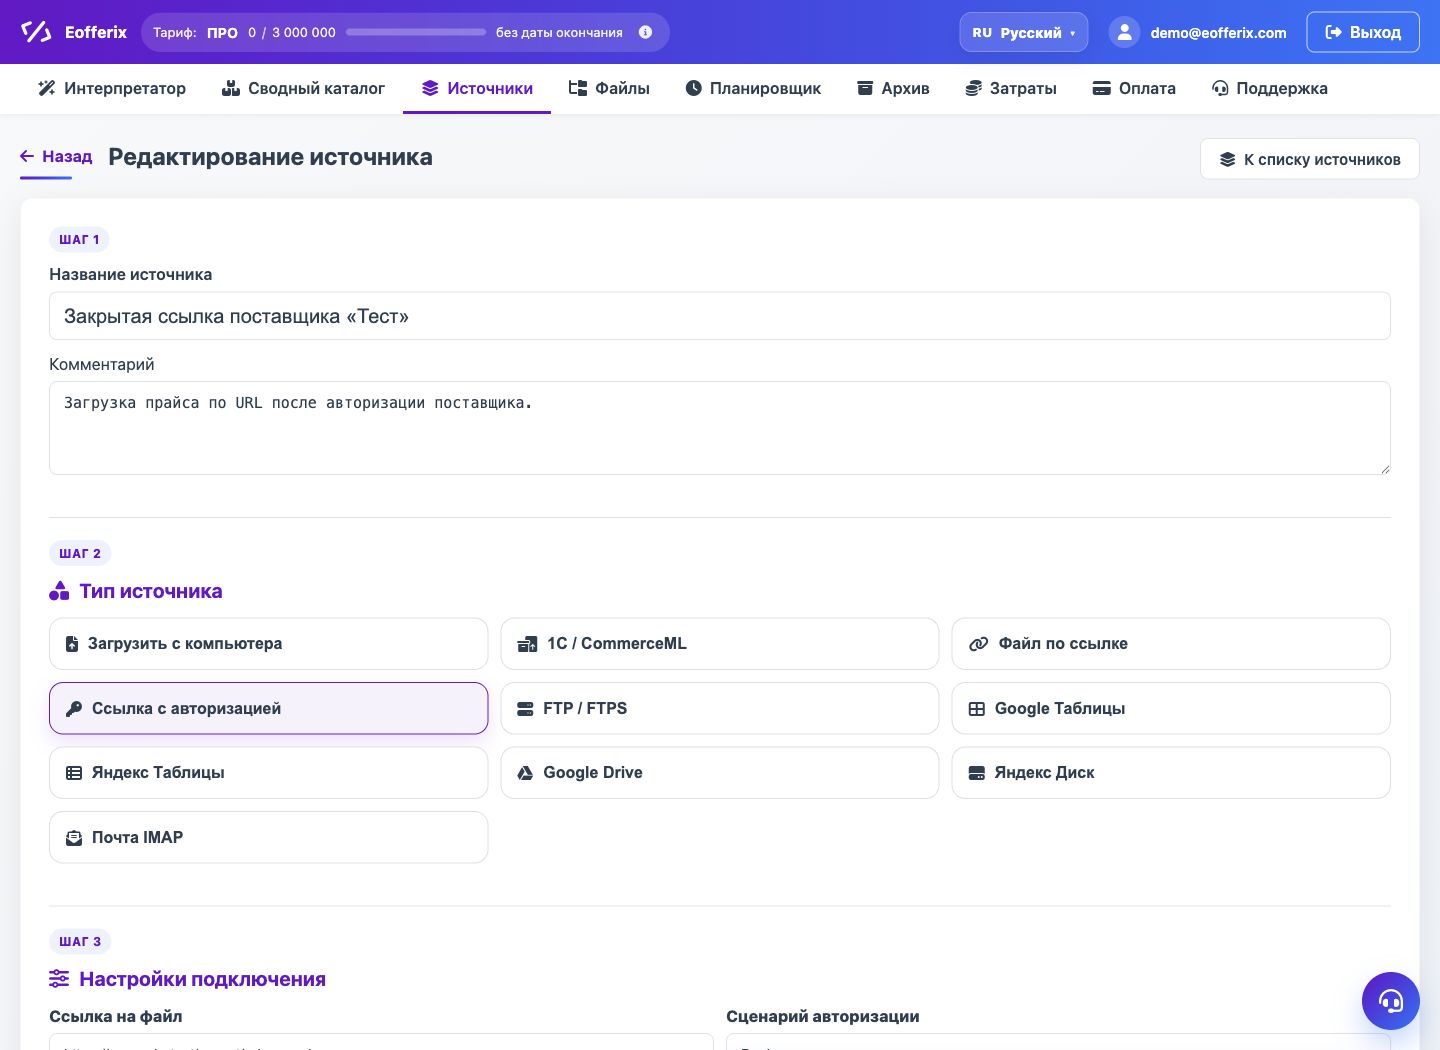Click the user avatar icon
The width and height of the screenshot is (1440, 1050).
[1124, 32]
